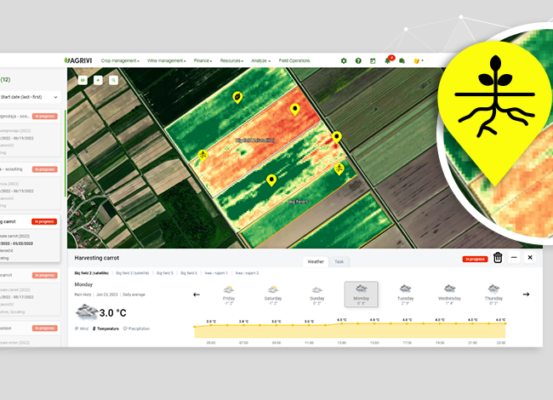553x400 pixels.
Task: Switch to the Task tab
Action: click(x=339, y=262)
